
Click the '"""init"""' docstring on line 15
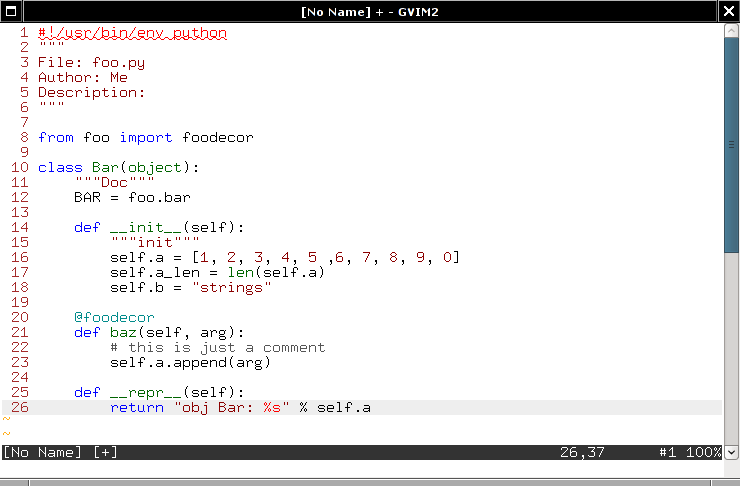tap(155, 243)
